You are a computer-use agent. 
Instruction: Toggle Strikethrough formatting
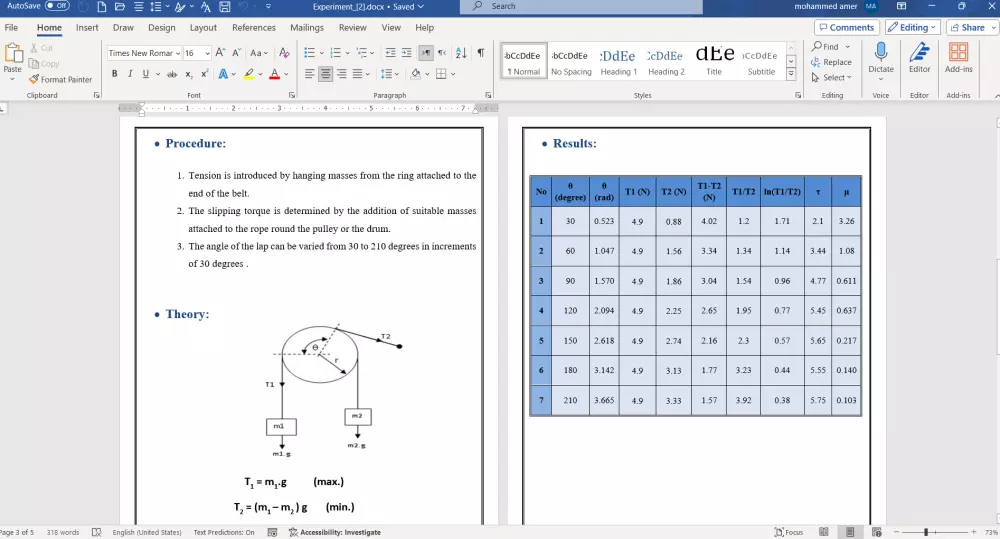click(172, 75)
